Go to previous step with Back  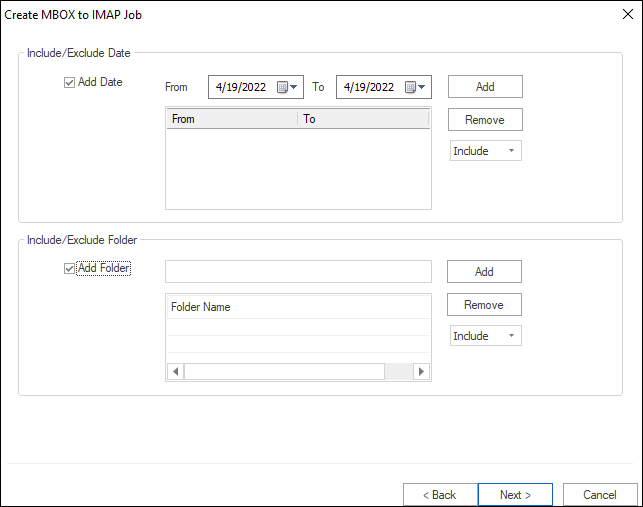[x=440, y=495]
